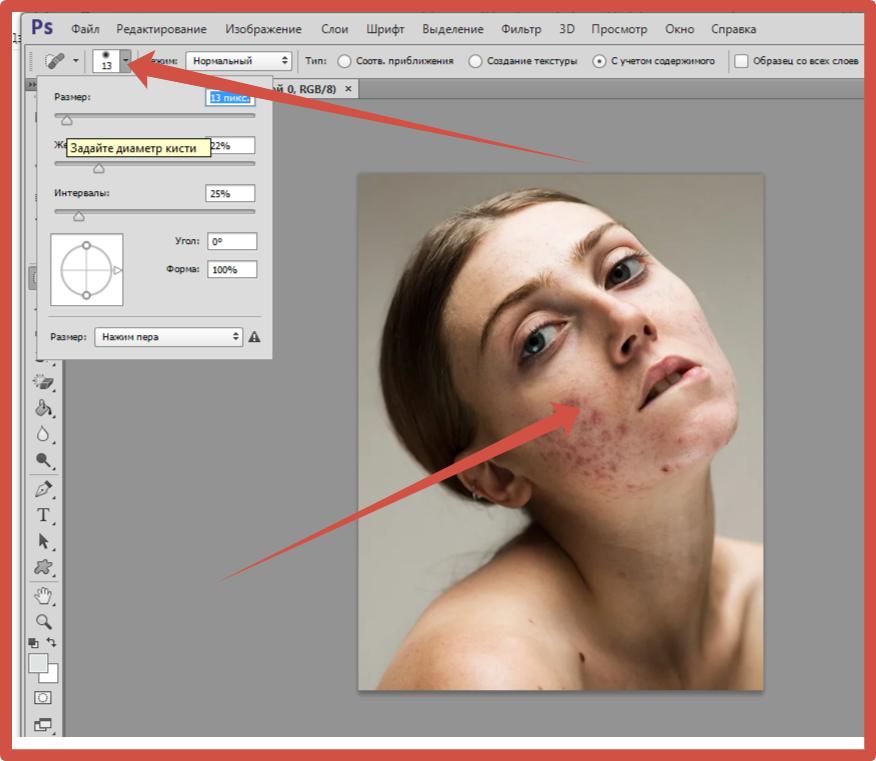Open the 'Нажим пера' size control dropdown
The height and width of the screenshot is (761, 876).
pos(168,337)
